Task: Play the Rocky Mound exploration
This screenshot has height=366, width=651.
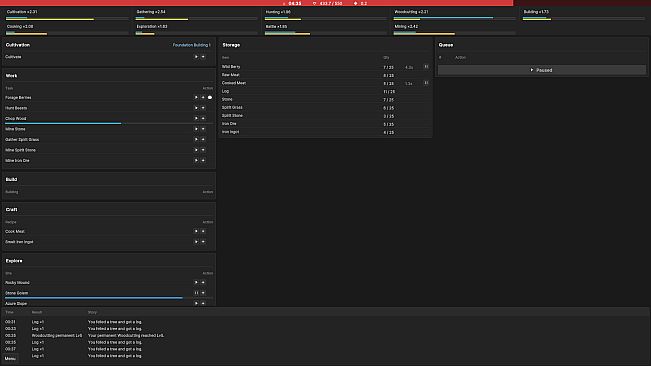Action: click(x=196, y=283)
